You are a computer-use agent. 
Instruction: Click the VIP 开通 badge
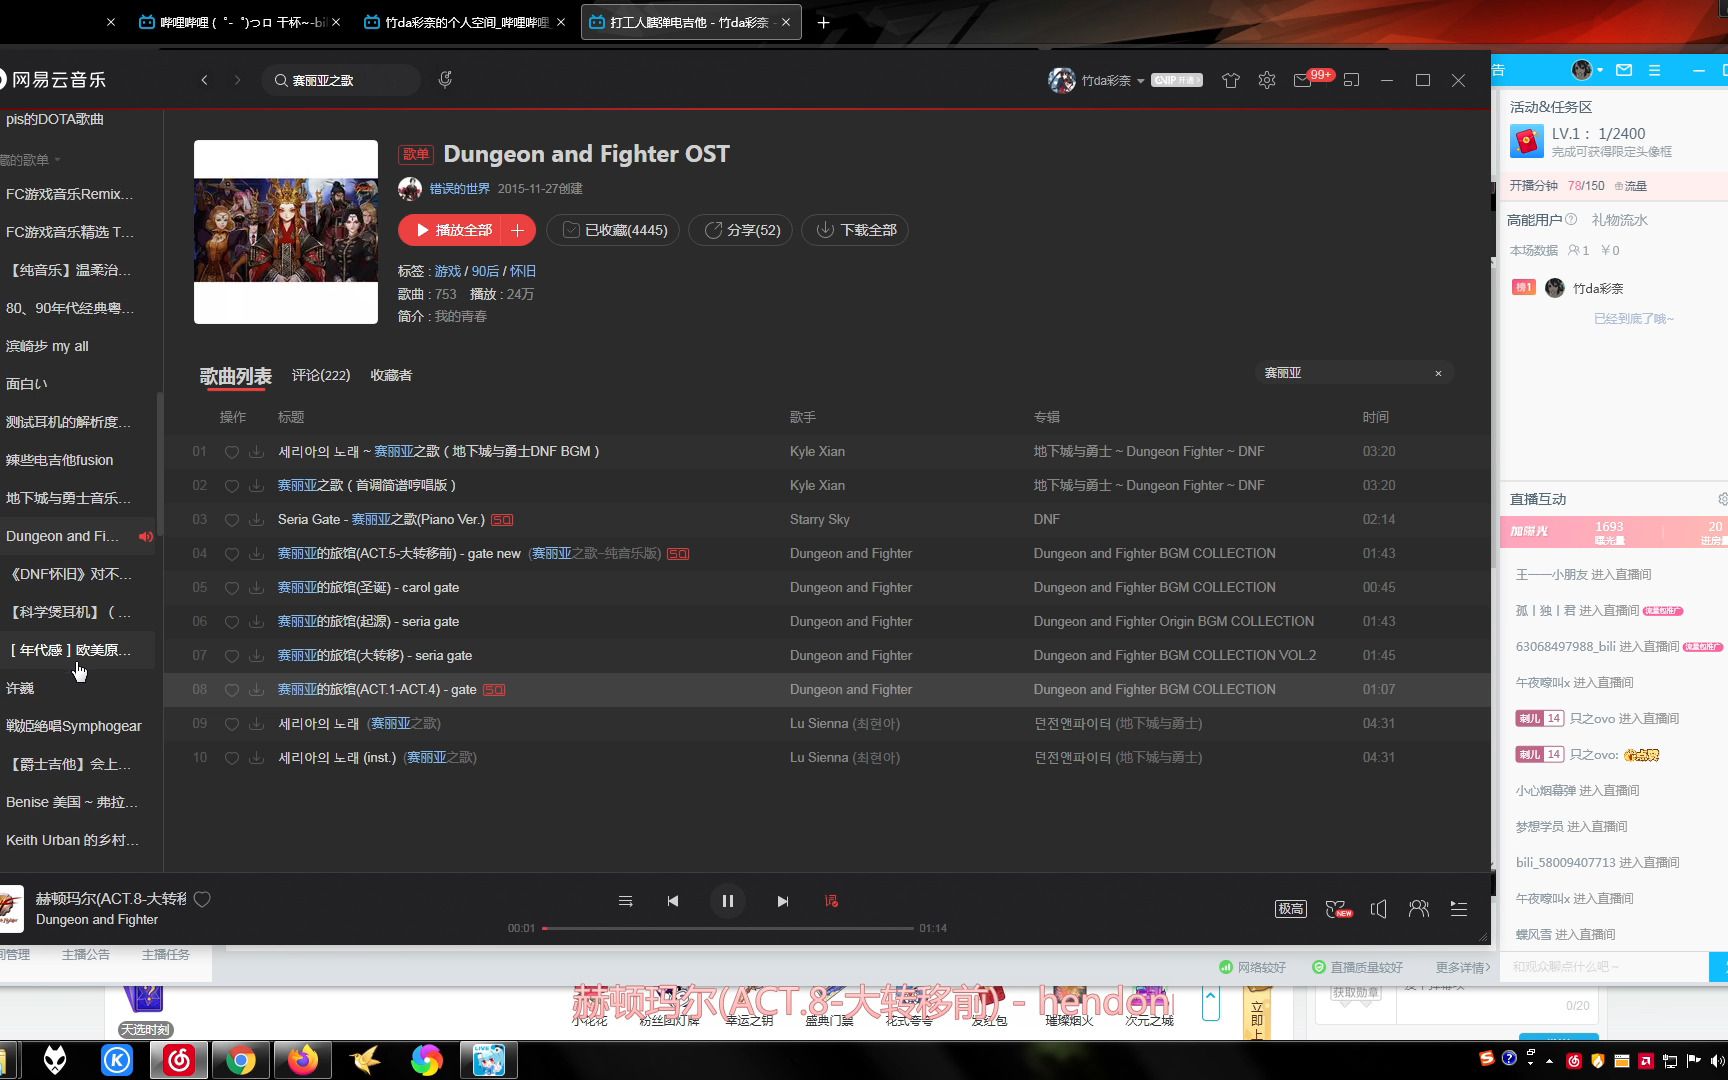point(1176,80)
